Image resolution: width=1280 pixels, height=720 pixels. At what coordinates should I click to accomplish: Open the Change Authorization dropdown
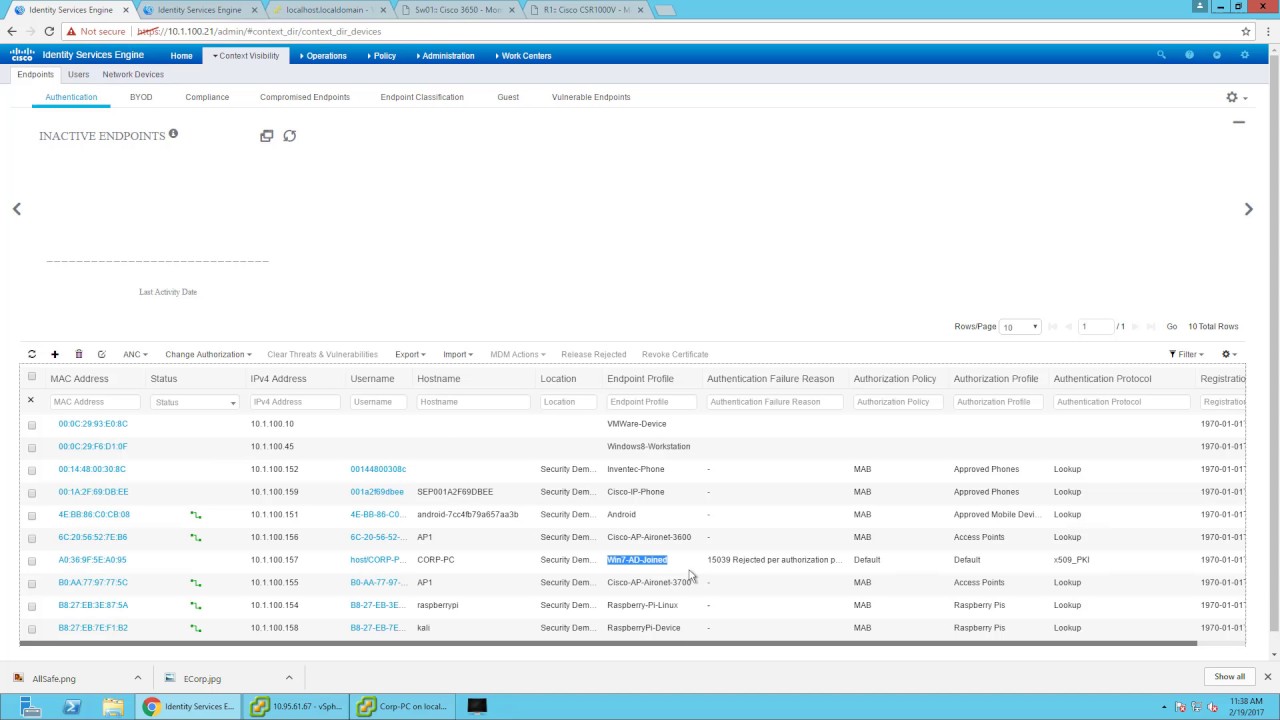click(208, 354)
